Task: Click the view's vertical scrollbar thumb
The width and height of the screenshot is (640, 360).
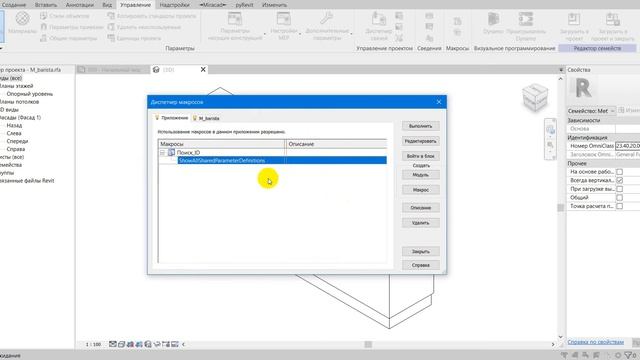Action: (560, 207)
